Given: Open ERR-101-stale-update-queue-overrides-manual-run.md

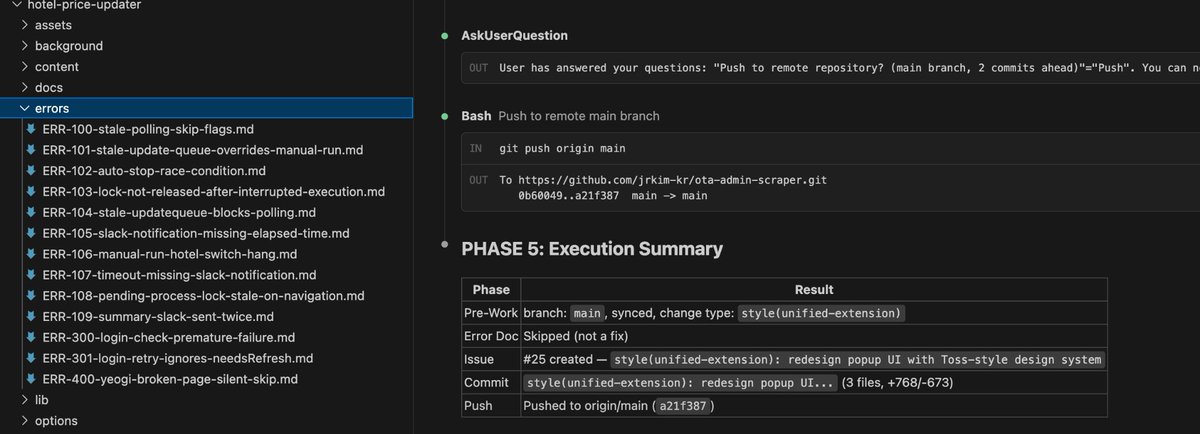Looking at the screenshot, I should (203, 150).
